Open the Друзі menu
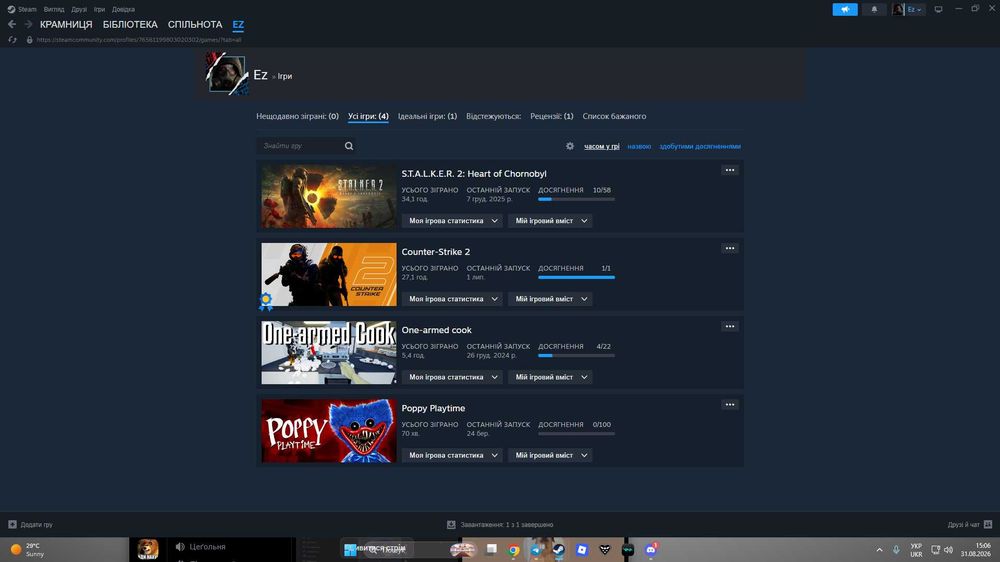 click(79, 9)
